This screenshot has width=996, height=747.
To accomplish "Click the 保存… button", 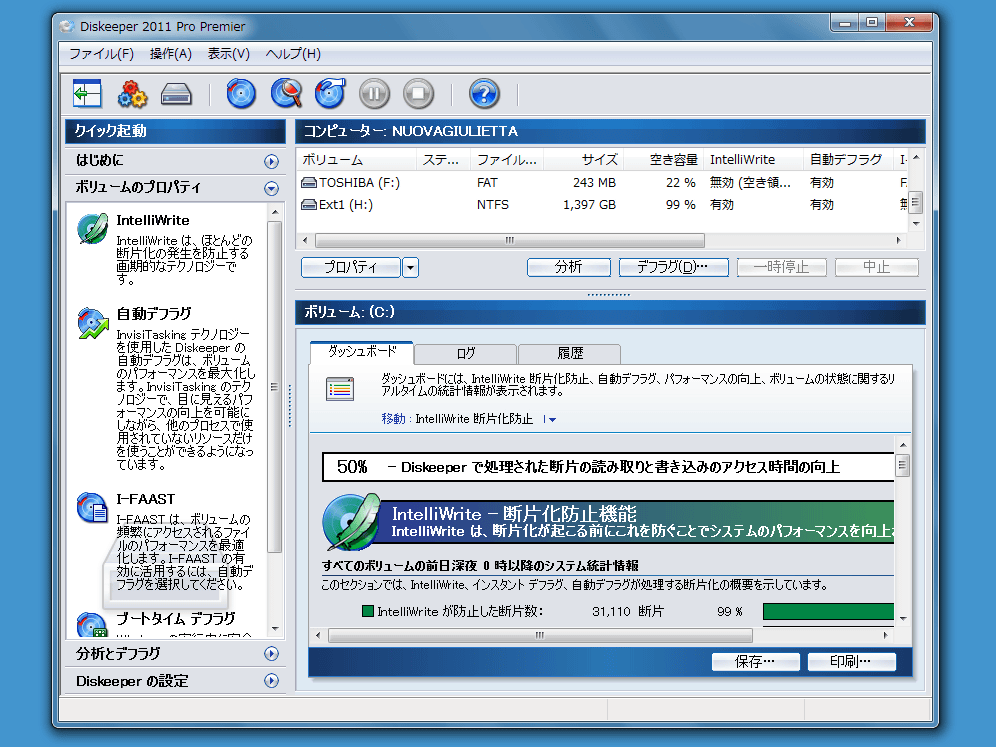I will (755, 662).
